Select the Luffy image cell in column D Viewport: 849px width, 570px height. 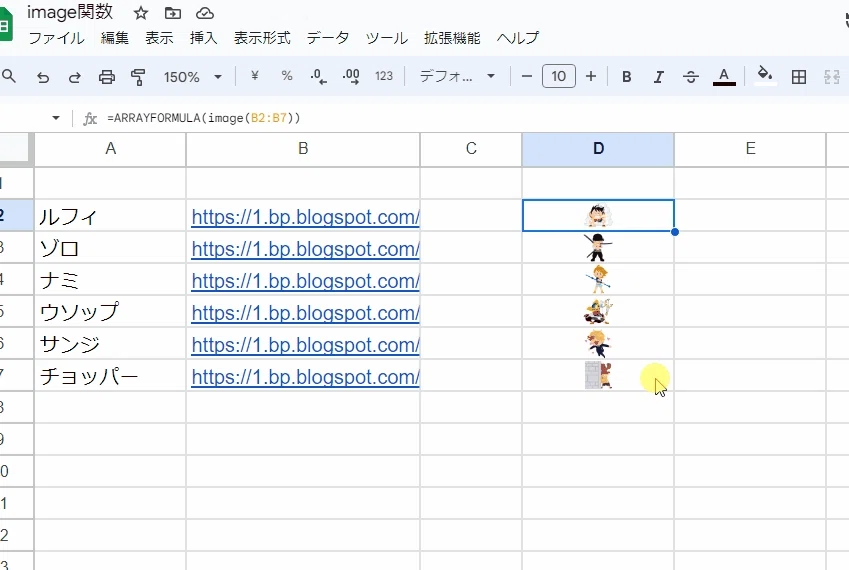[598, 216]
